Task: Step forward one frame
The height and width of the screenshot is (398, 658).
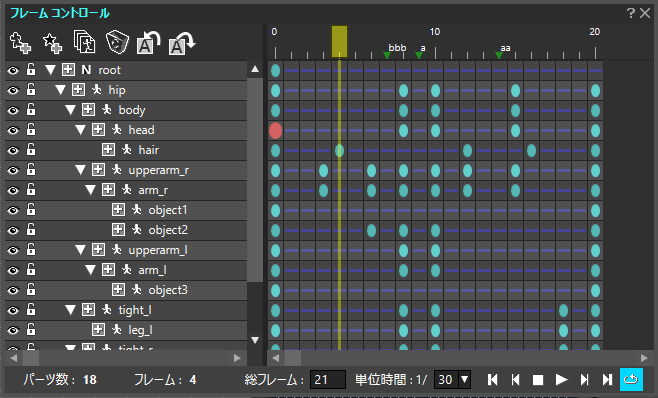Action: [584, 380]
